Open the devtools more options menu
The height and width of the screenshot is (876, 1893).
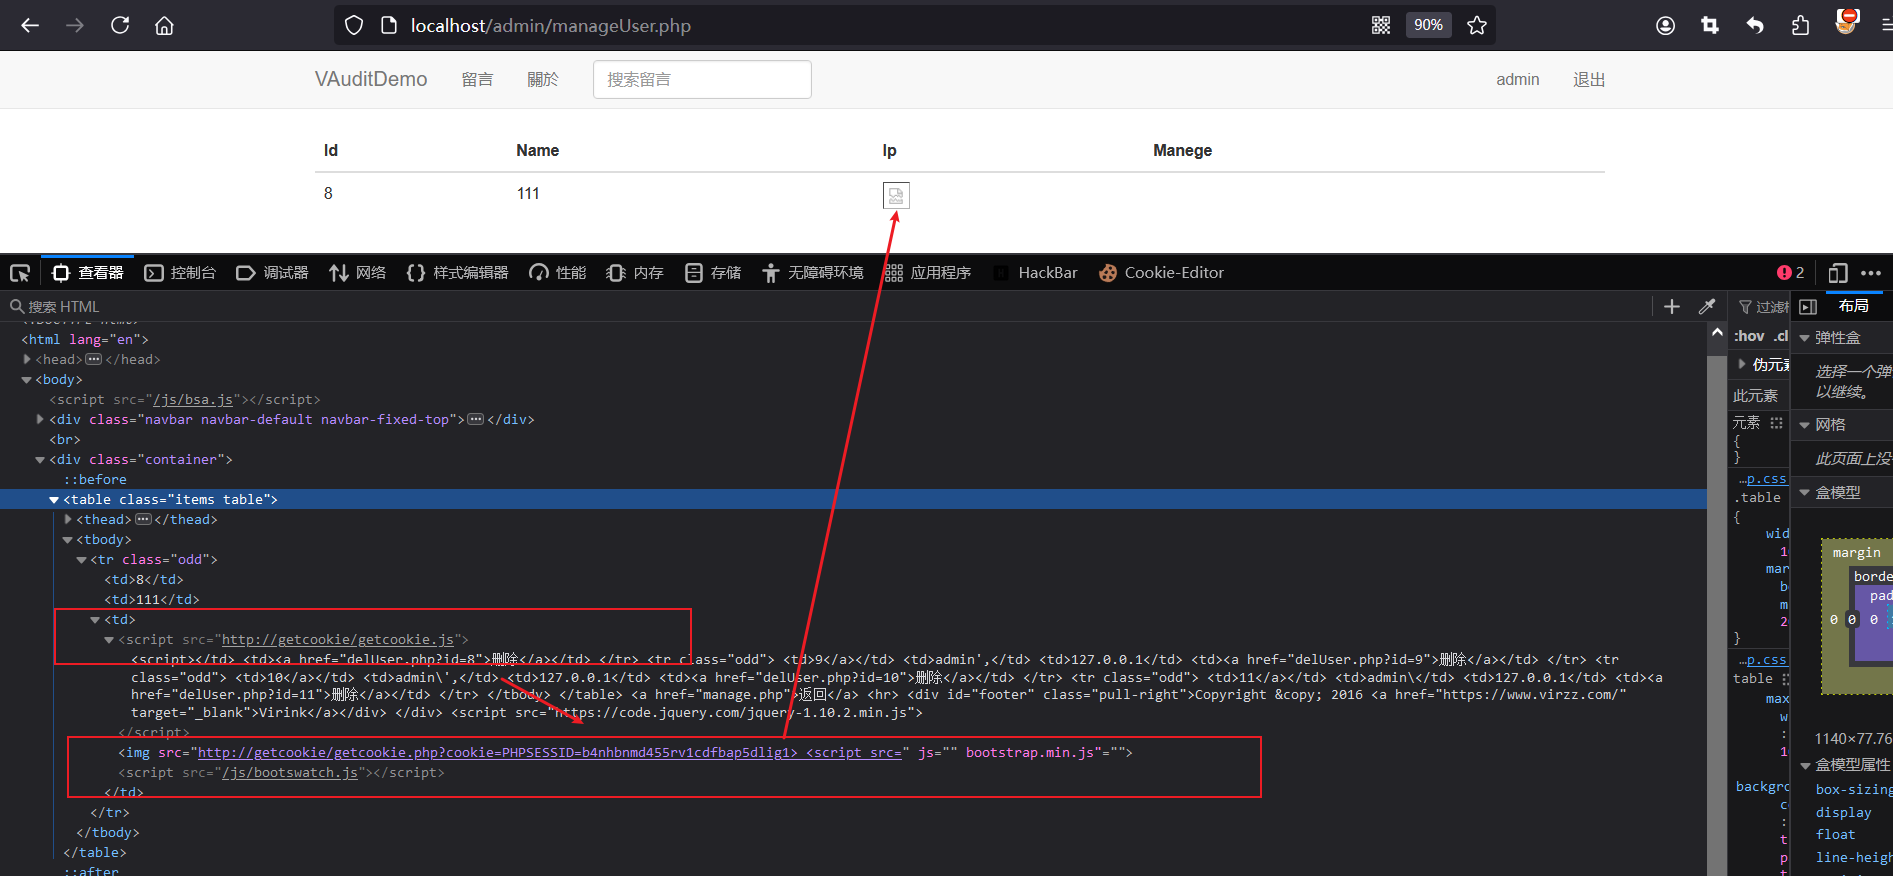click(1871, 273)
